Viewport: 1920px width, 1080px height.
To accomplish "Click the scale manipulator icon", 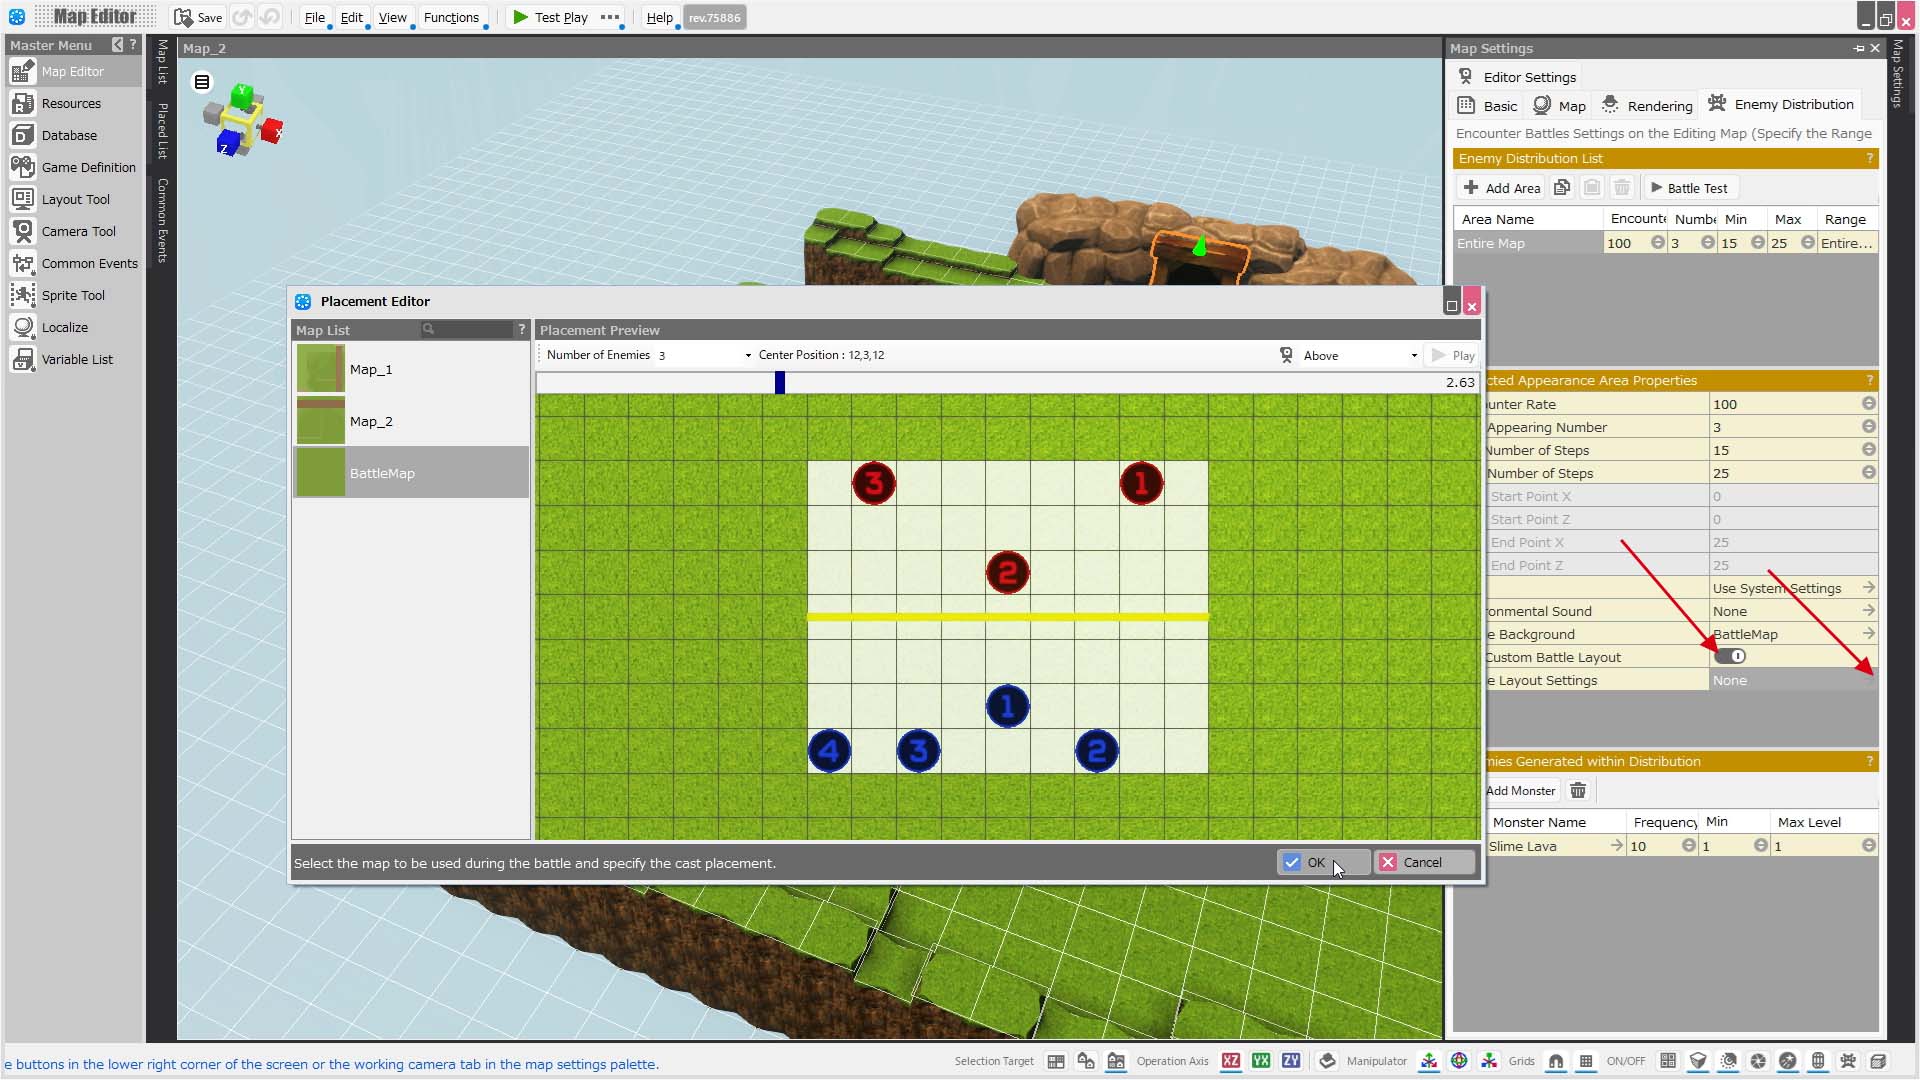I will (x=1489, y=1061).
